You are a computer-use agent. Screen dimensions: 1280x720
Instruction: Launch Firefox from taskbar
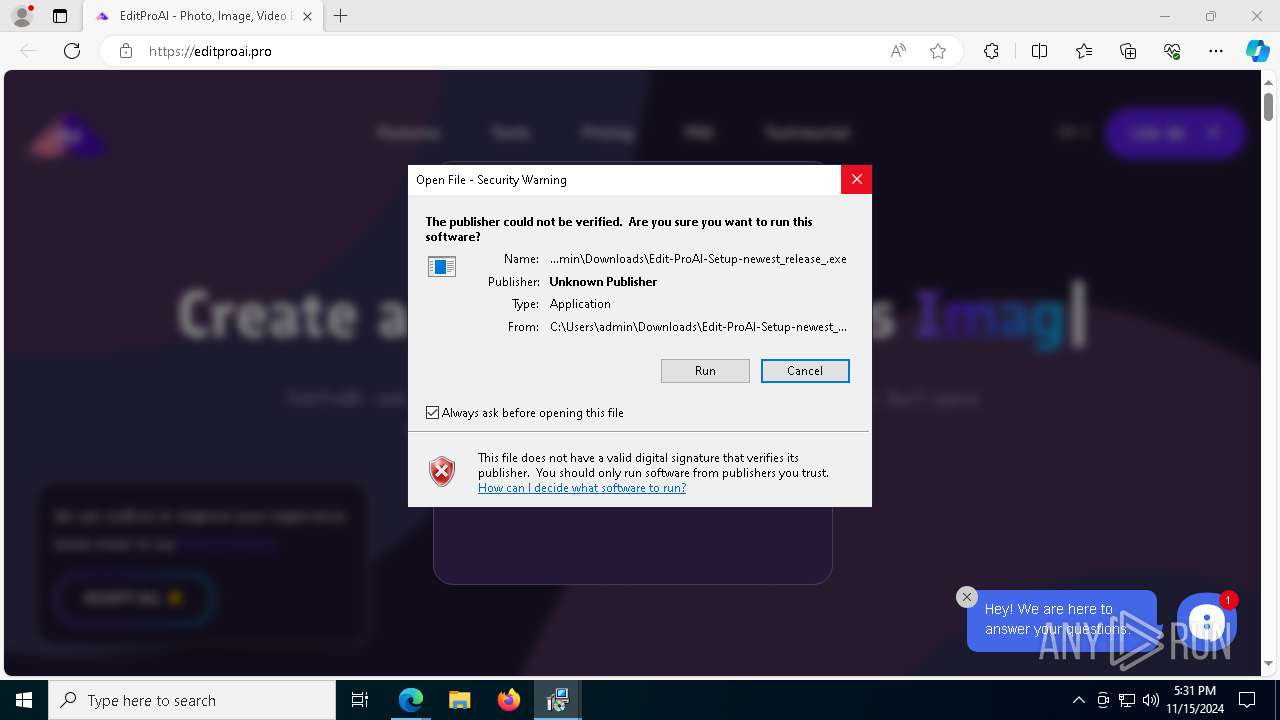[x=509, y=700]
